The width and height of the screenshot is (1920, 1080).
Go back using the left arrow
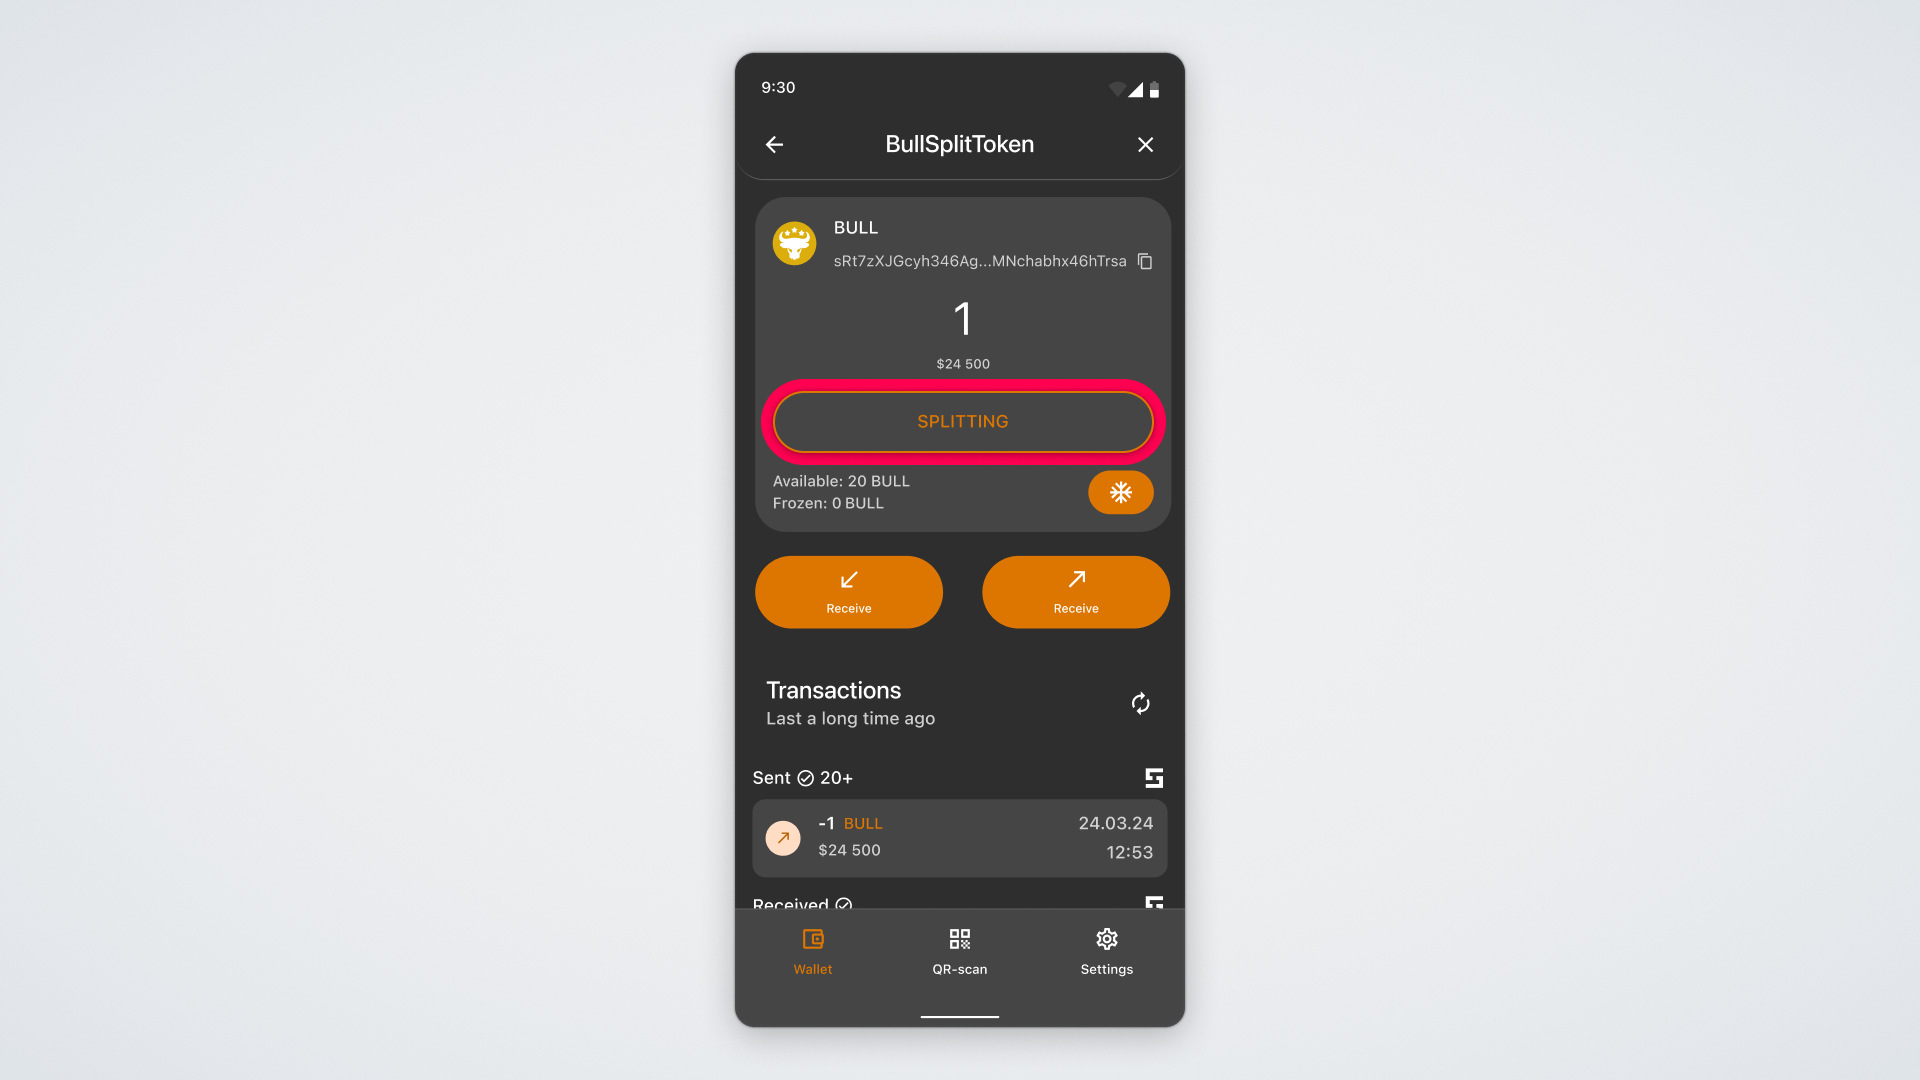tap(774, 145)
